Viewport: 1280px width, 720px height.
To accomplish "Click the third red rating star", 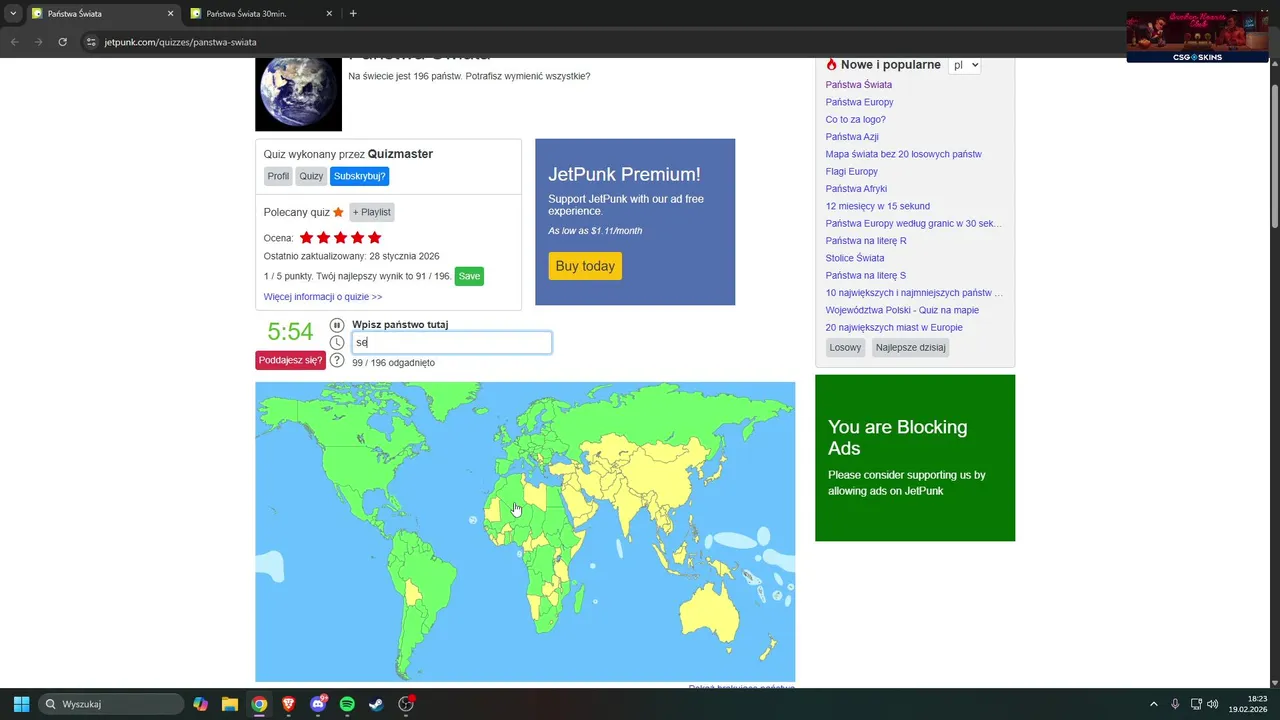I will (x=341, y=238).
